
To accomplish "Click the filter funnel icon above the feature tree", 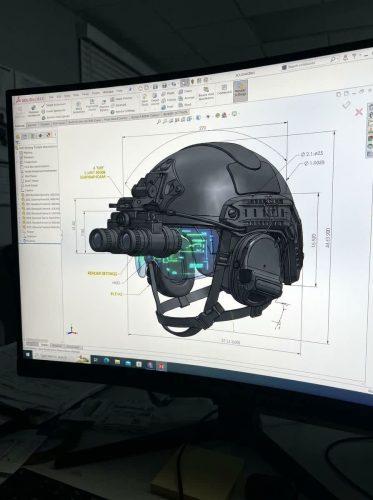I will (x=17, y=143).
